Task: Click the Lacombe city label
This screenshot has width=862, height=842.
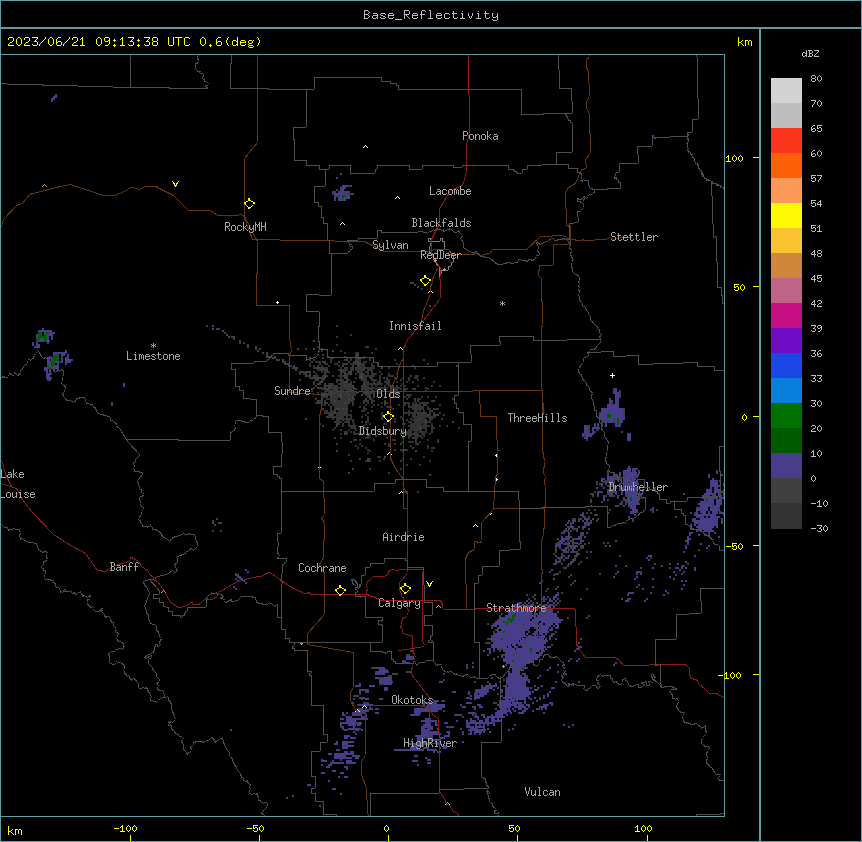Action: pyautogui.click(x=450, y=191)
